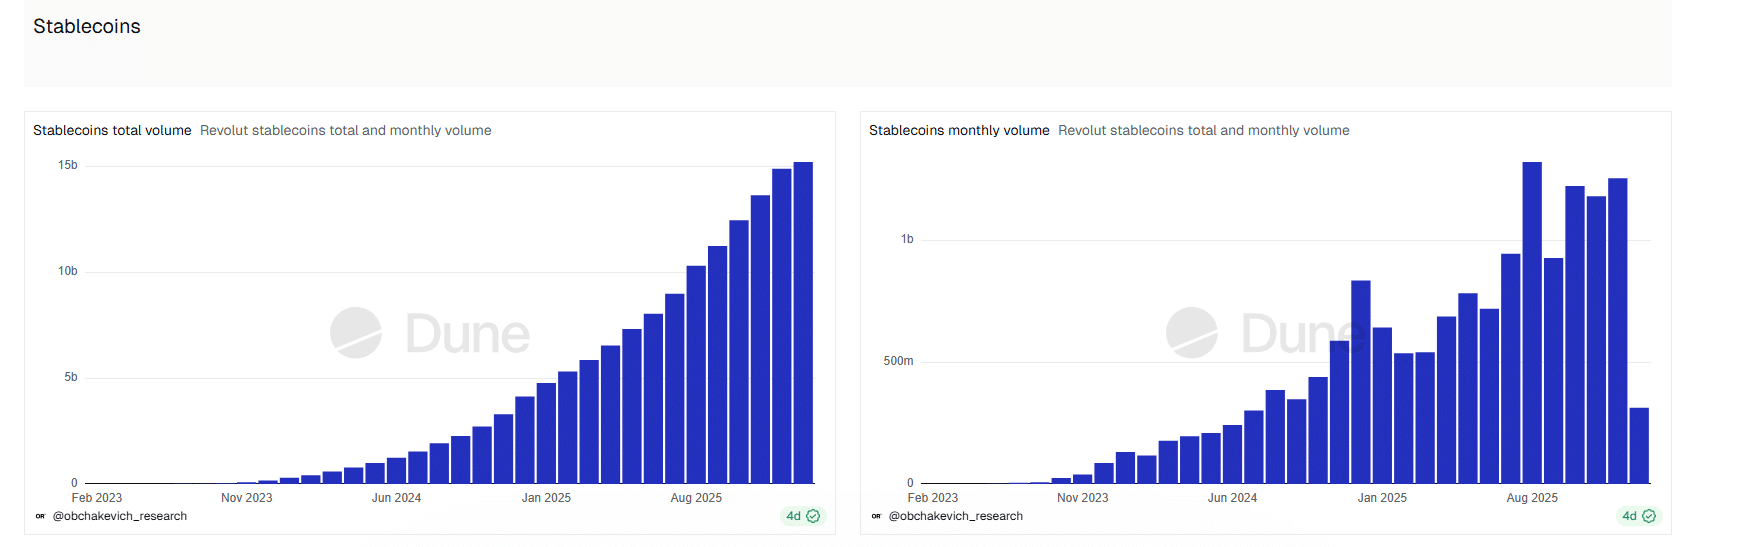The width and height of the screenshot is (1744, 547).
Task: Click the query name beside Stablecoins total volume
Action: (x=345, y=131)
